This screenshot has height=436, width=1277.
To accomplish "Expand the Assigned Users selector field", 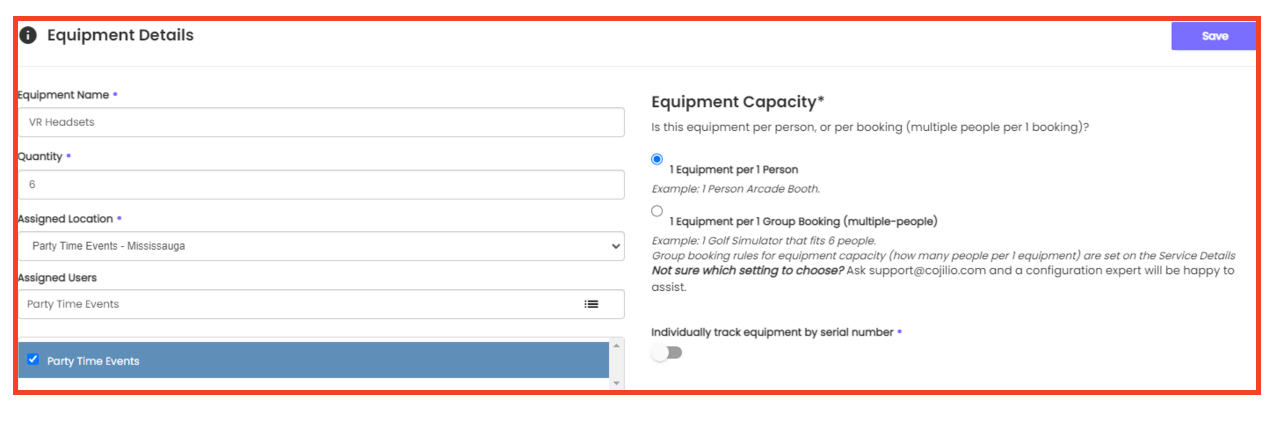I will [x=321, y=304].
